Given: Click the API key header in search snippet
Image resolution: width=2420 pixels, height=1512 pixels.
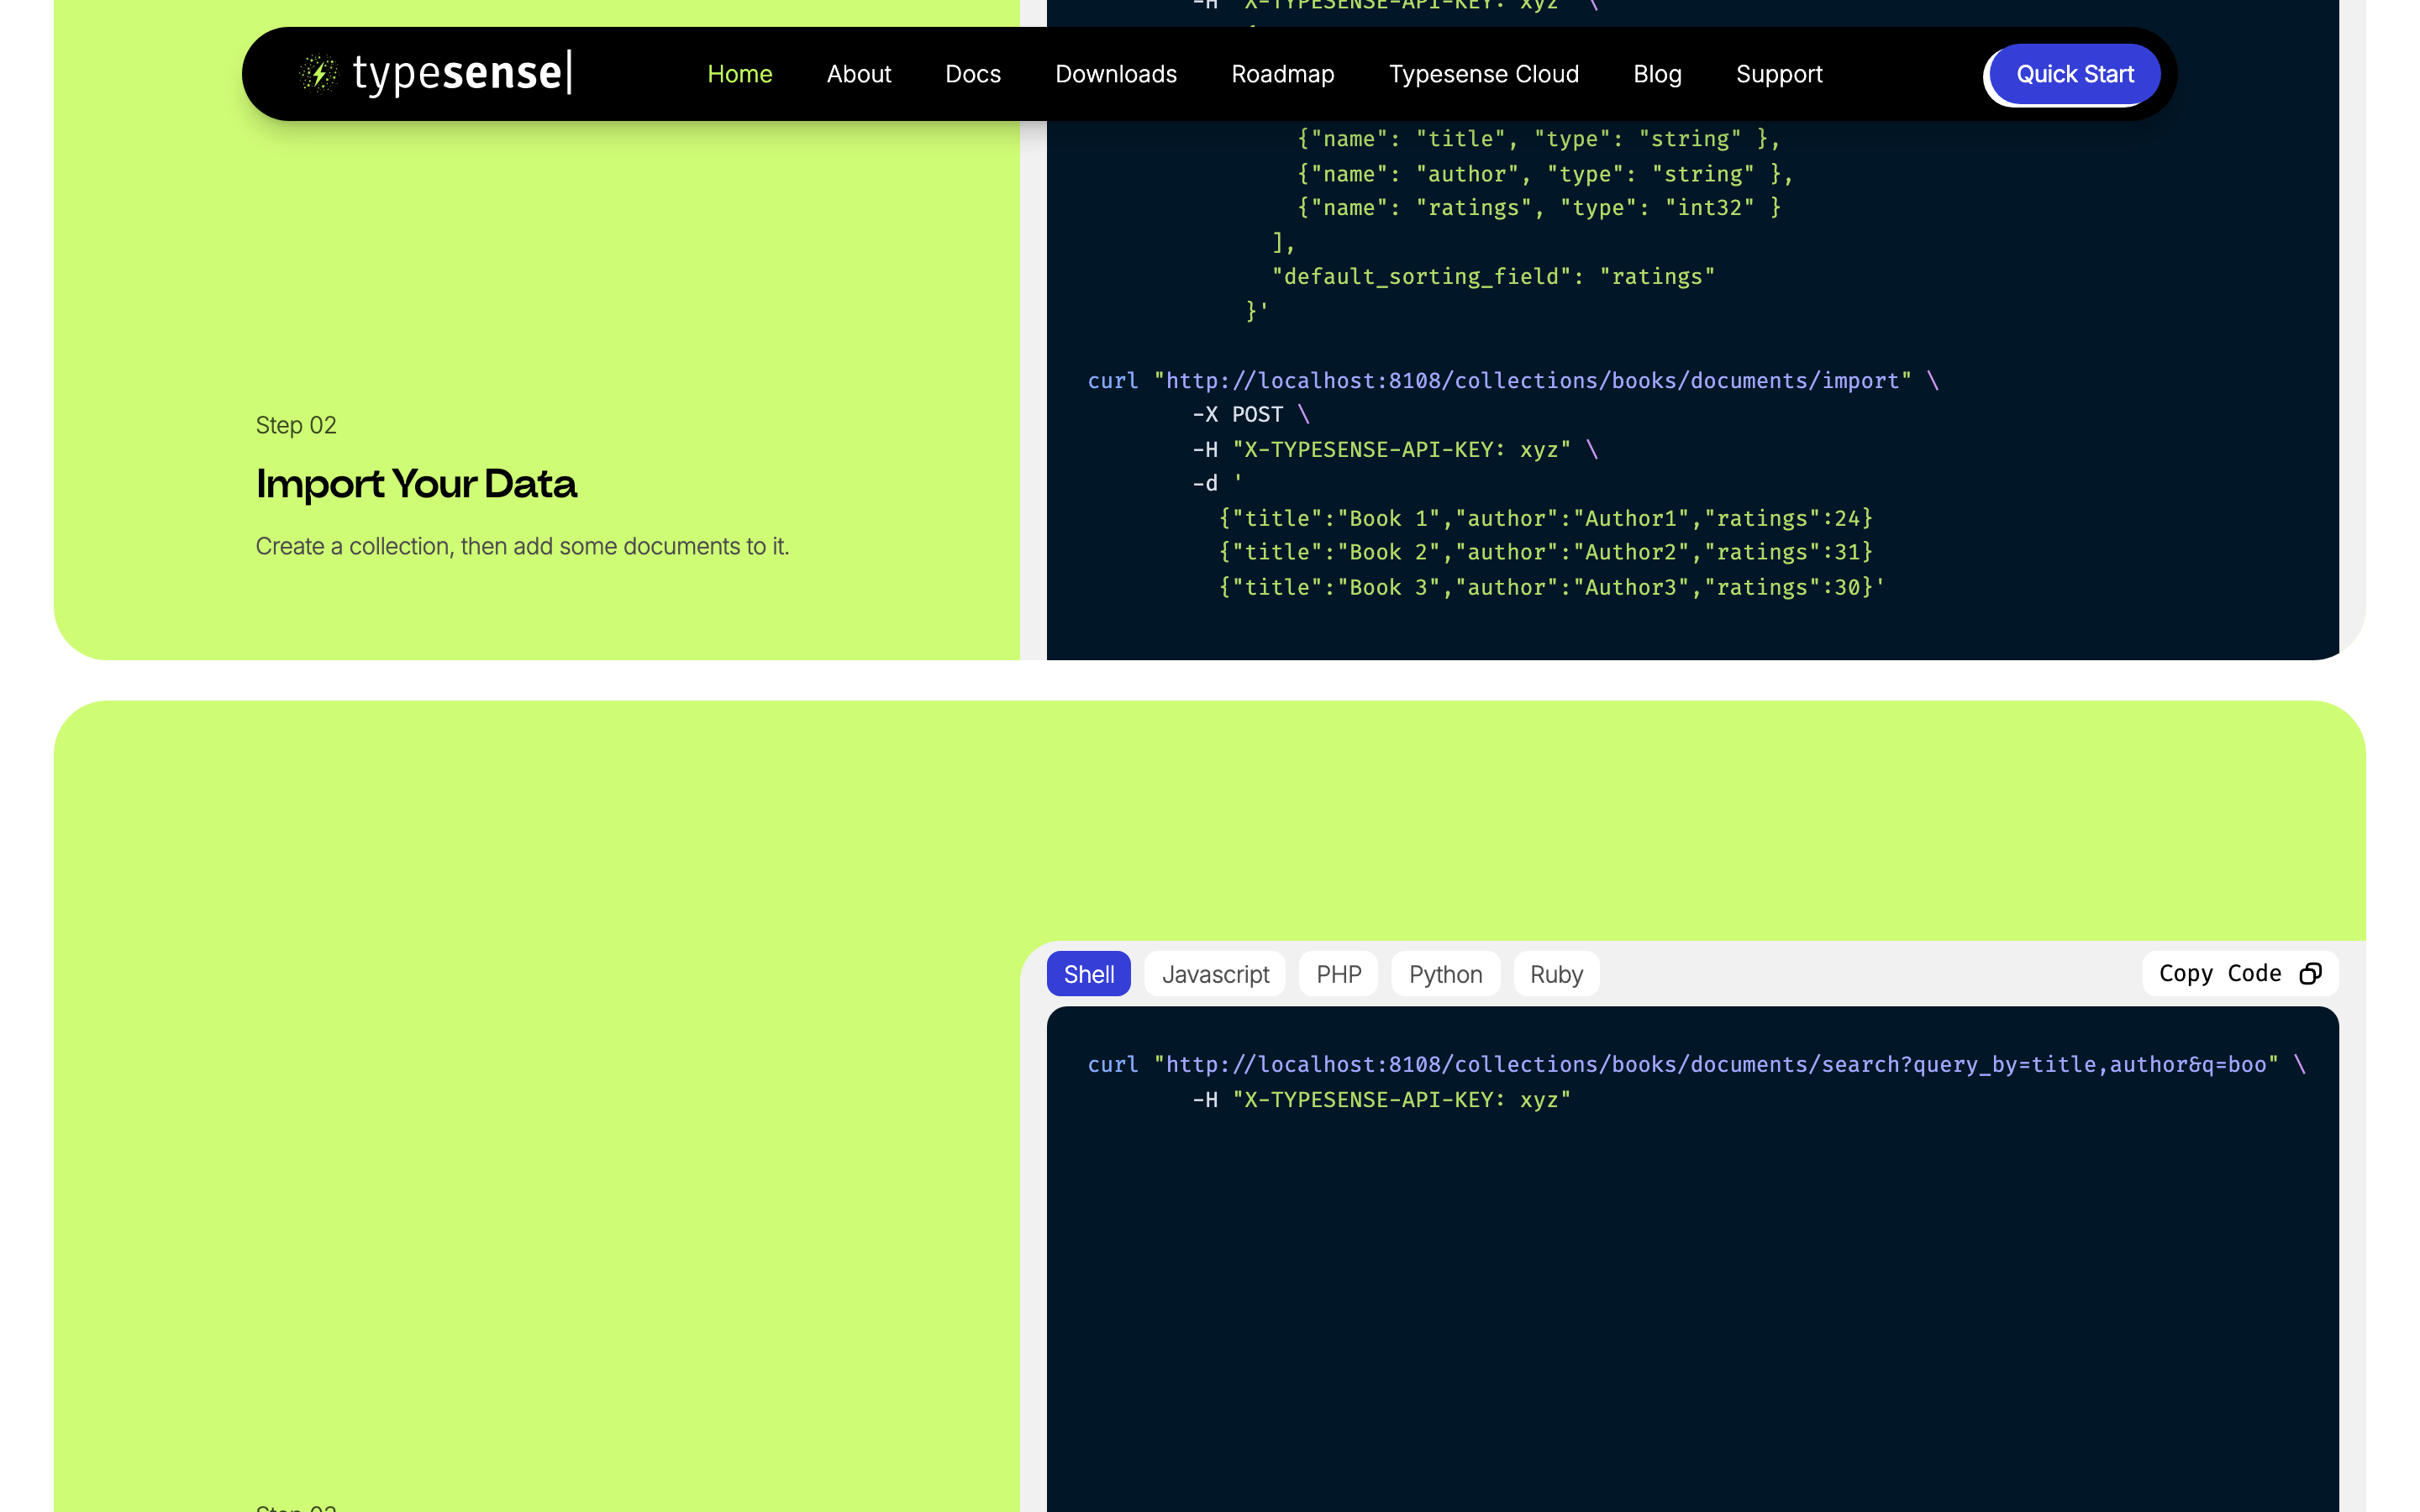Looking at the screenshot, I should pyautogui.click(x=1381, y=1100).
